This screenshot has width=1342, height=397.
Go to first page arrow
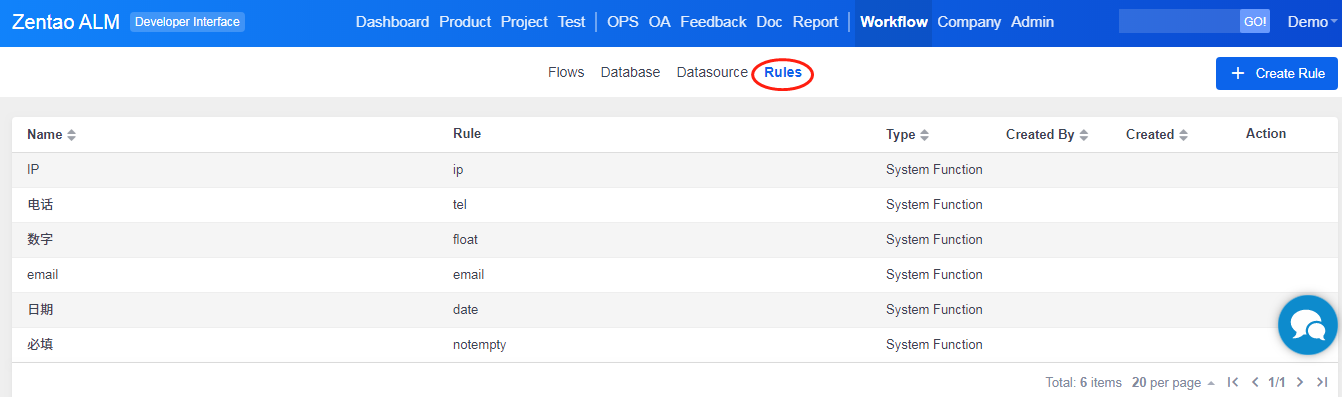pos(1233,382)
